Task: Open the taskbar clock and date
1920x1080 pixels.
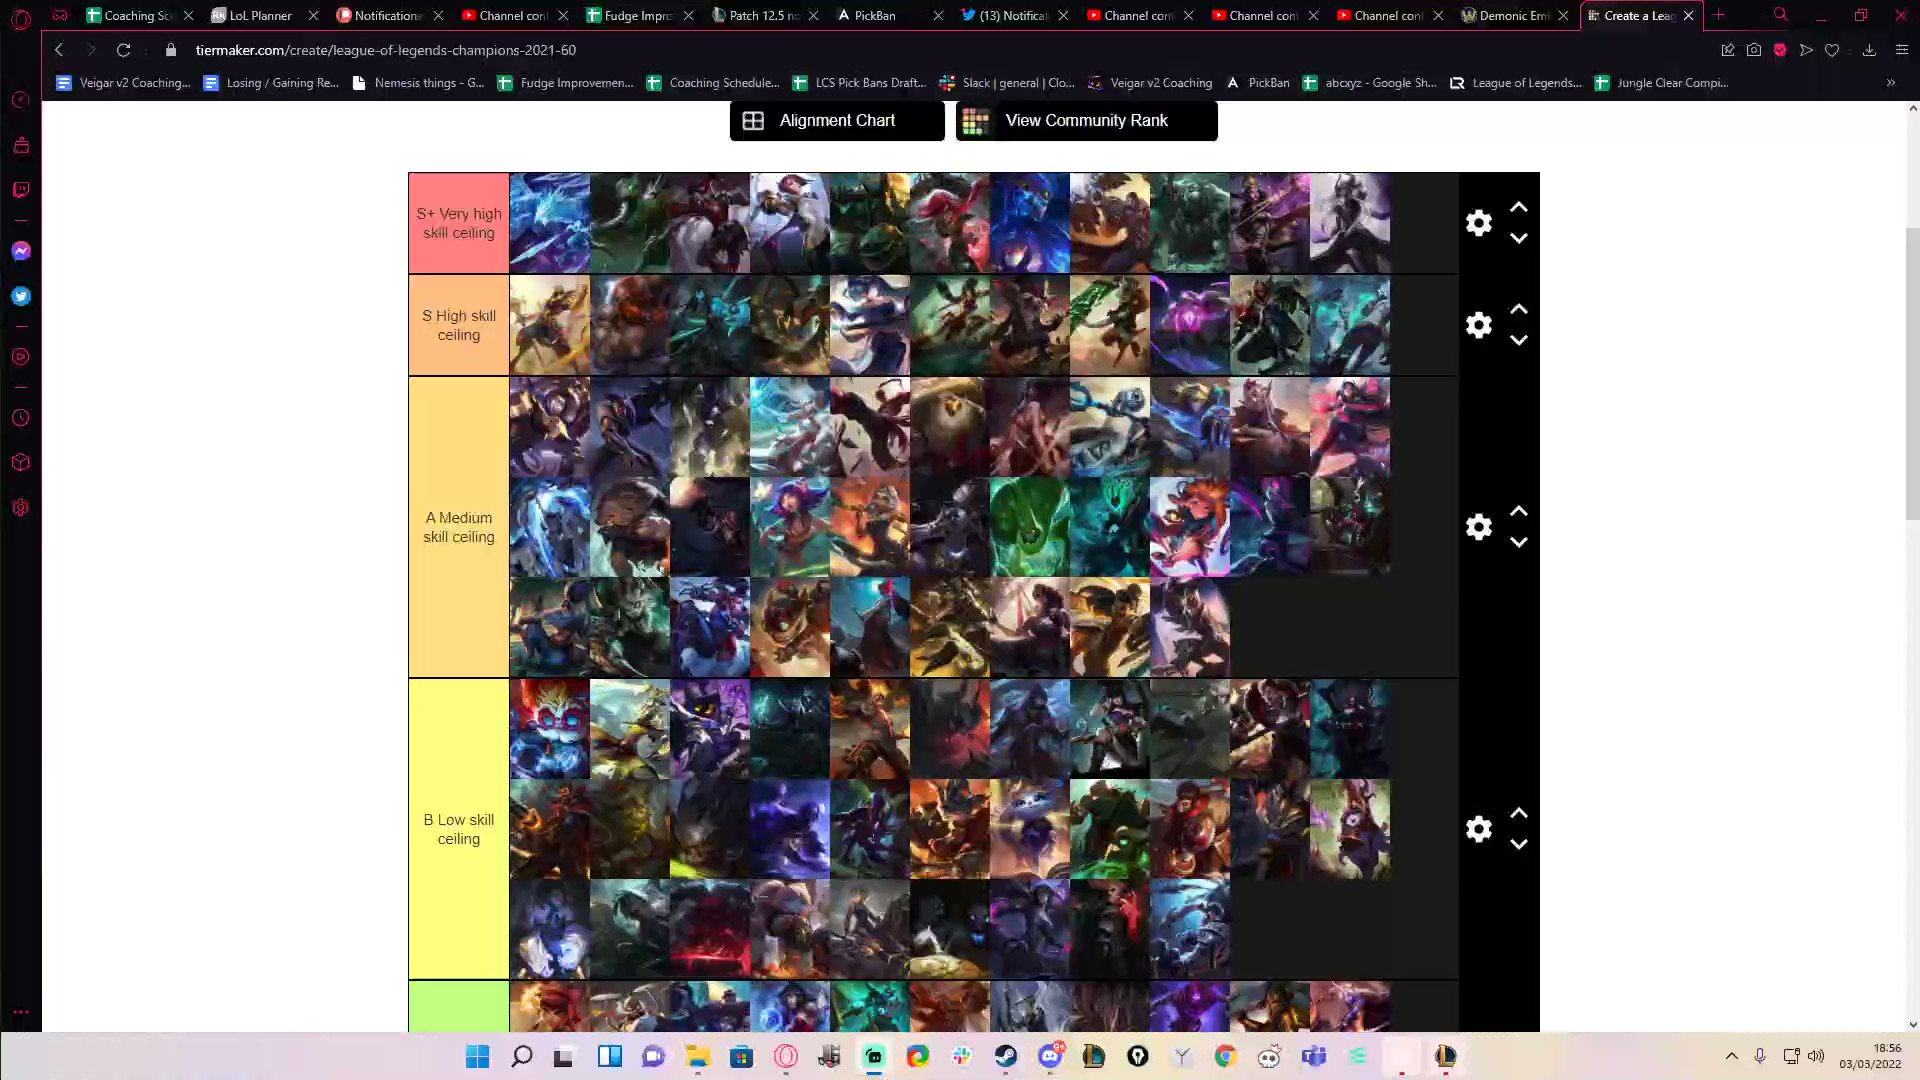Action: (1869, 1056)
